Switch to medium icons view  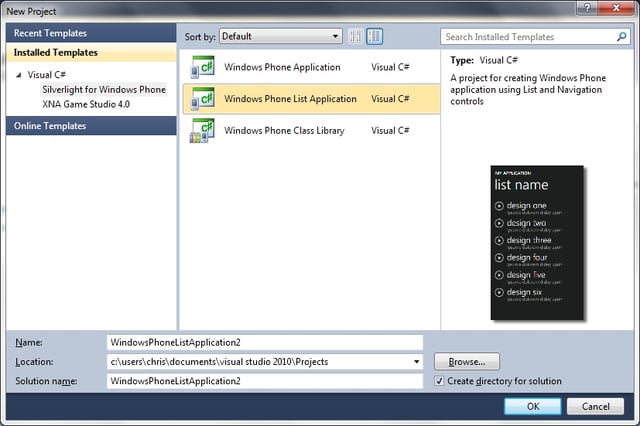[375, 37]
